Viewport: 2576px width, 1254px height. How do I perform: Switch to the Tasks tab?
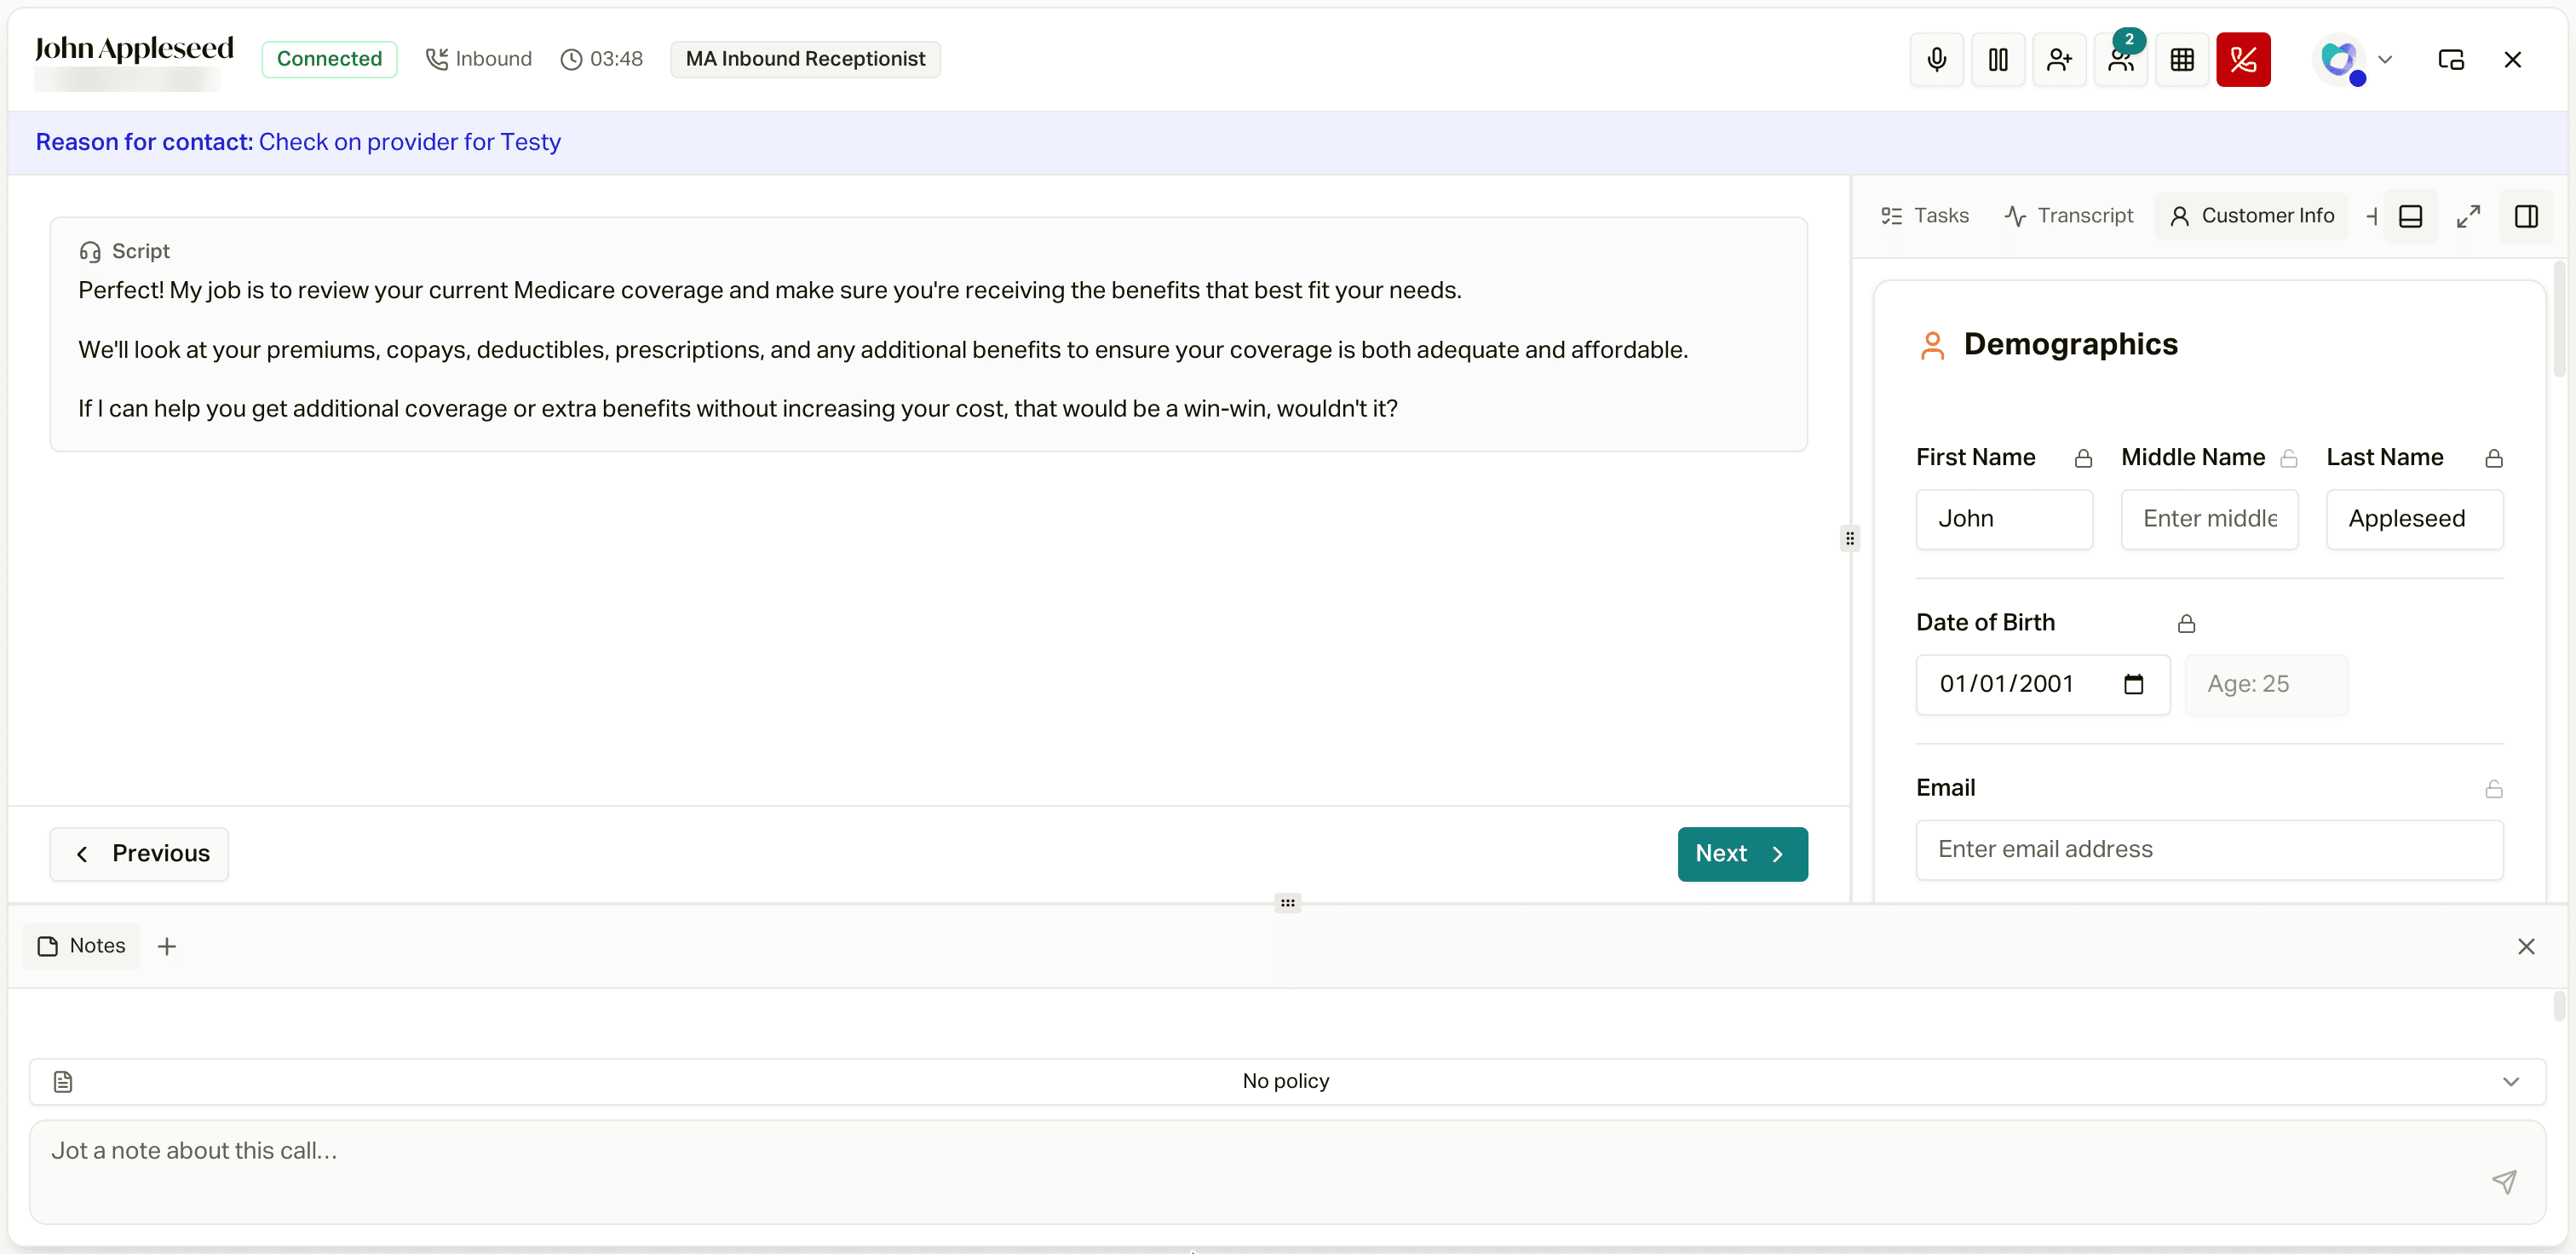[x=1925, y=216]
